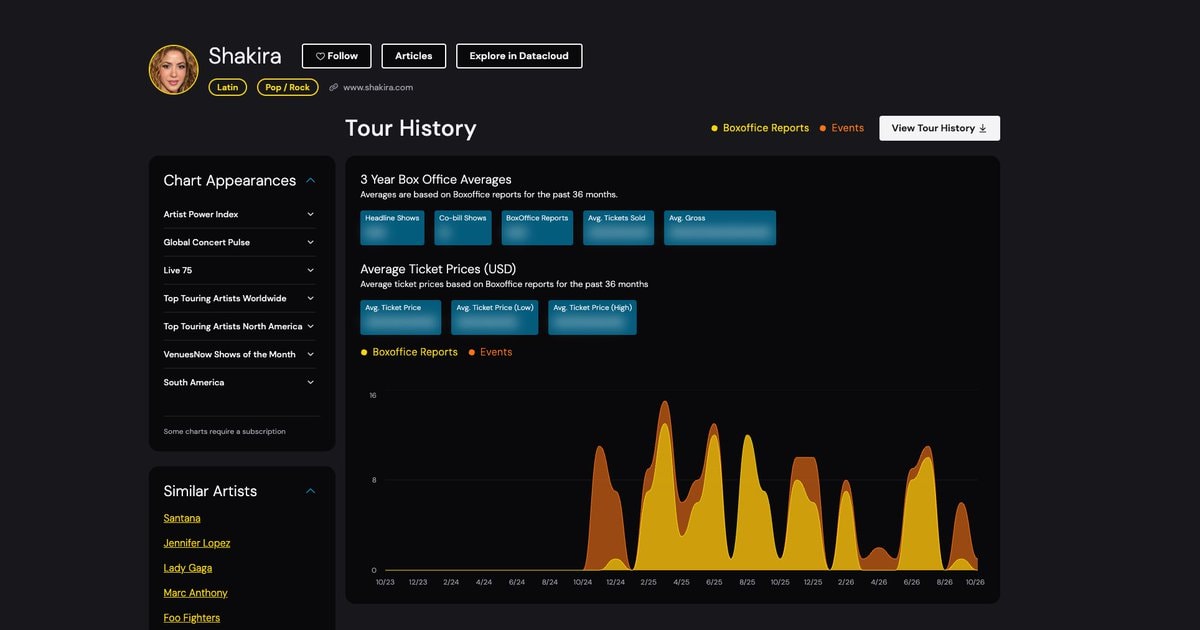
Task: Click the Shakira artist name heading
Action: [x=245, y=56]
